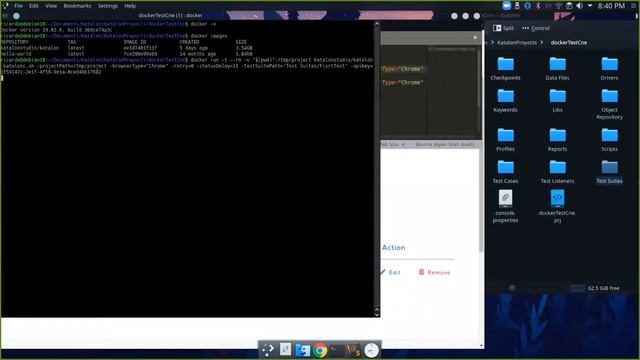Click the 8:40 PM clock
Viewport: 640px width, 360px height.
point(611,6)
